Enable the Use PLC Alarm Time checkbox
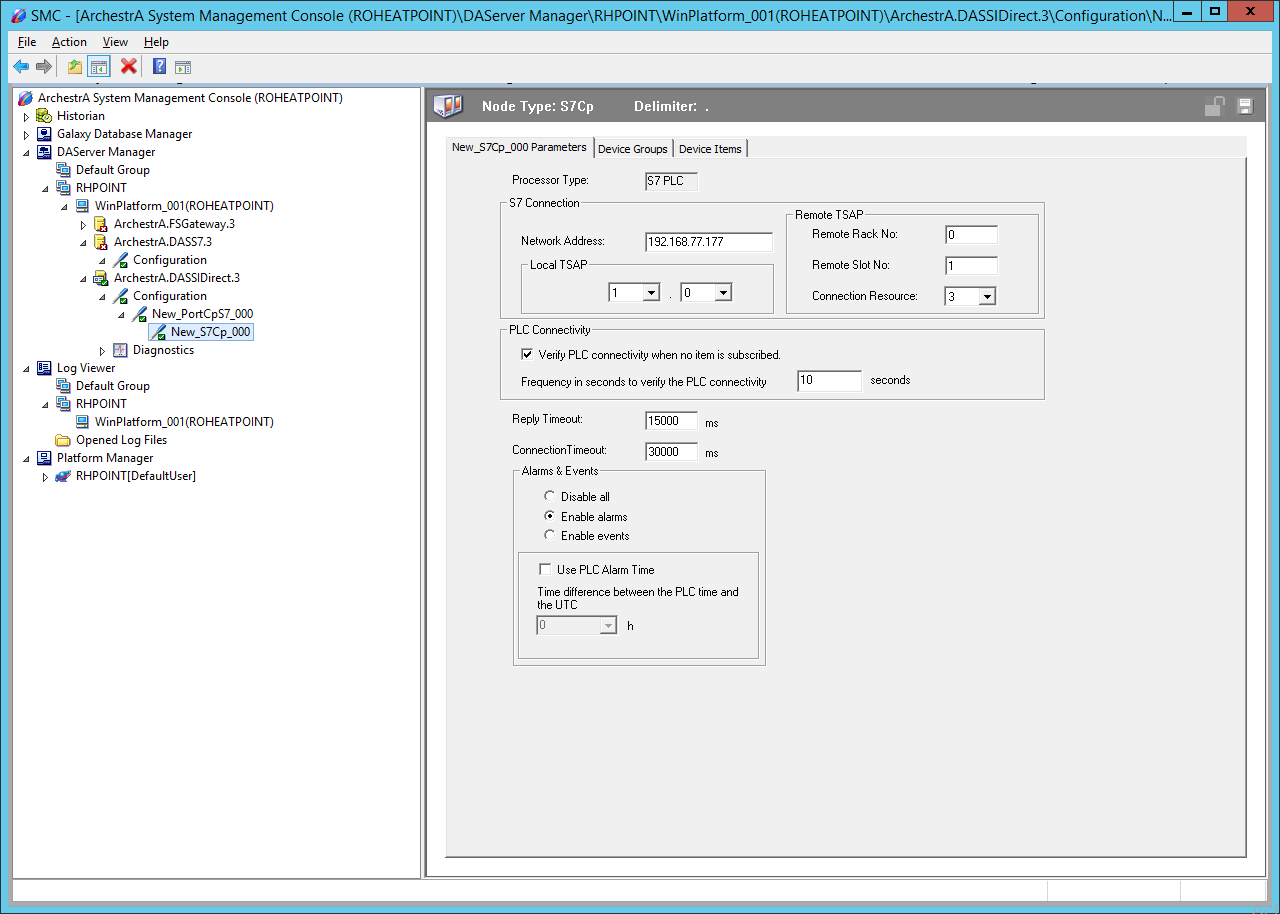The image size is (1280, 914). pyautogui.click(x=546, y=569)
